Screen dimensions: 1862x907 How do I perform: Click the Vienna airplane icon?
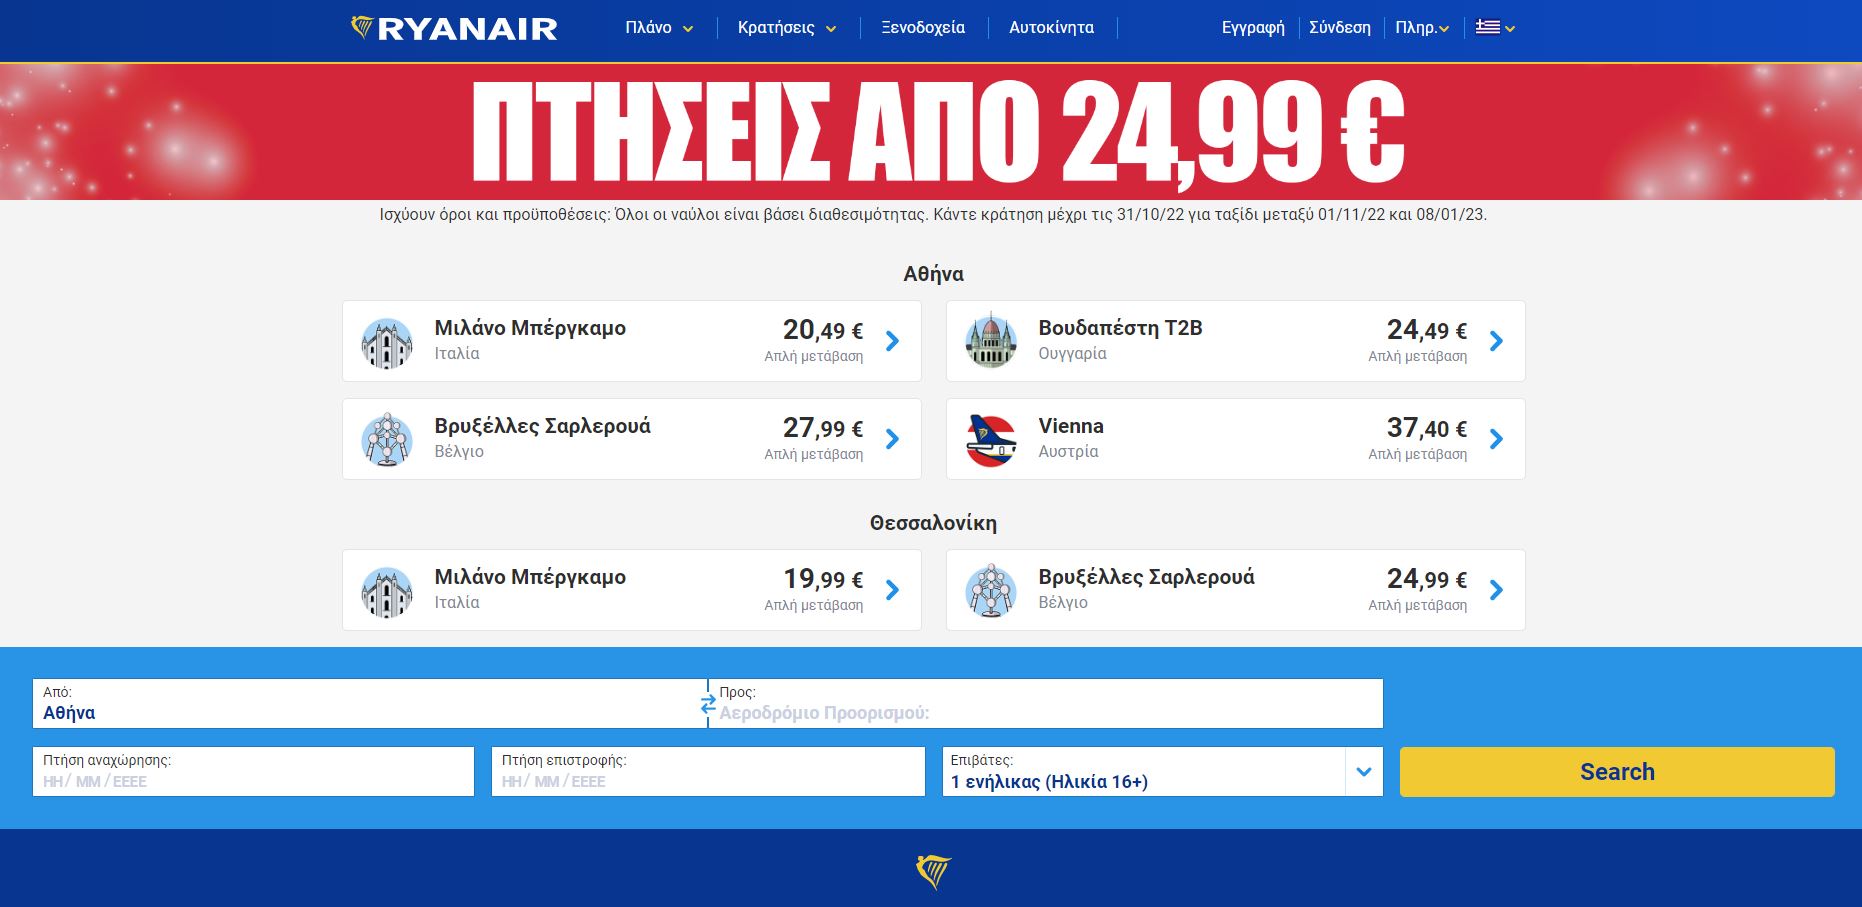point(991,440)
